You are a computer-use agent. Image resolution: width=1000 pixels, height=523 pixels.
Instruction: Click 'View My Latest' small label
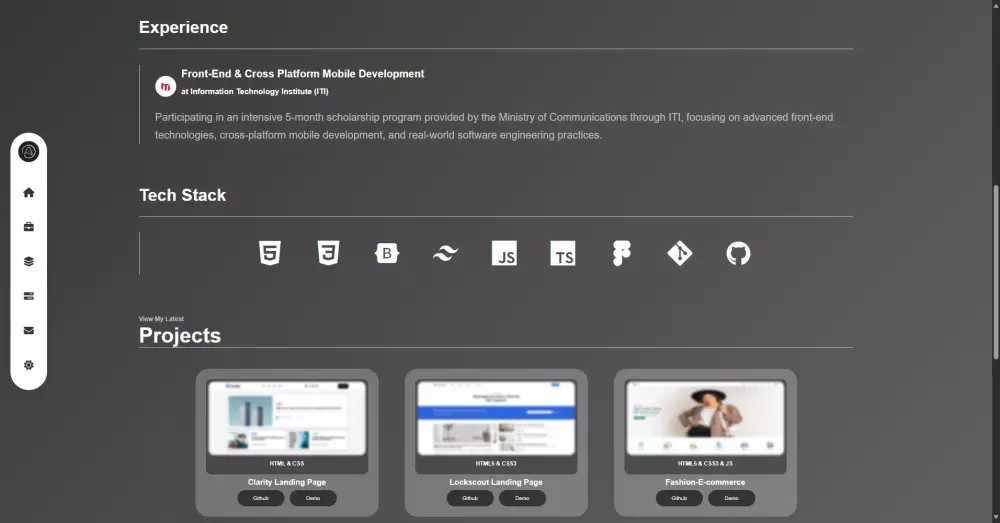point(161,319)
